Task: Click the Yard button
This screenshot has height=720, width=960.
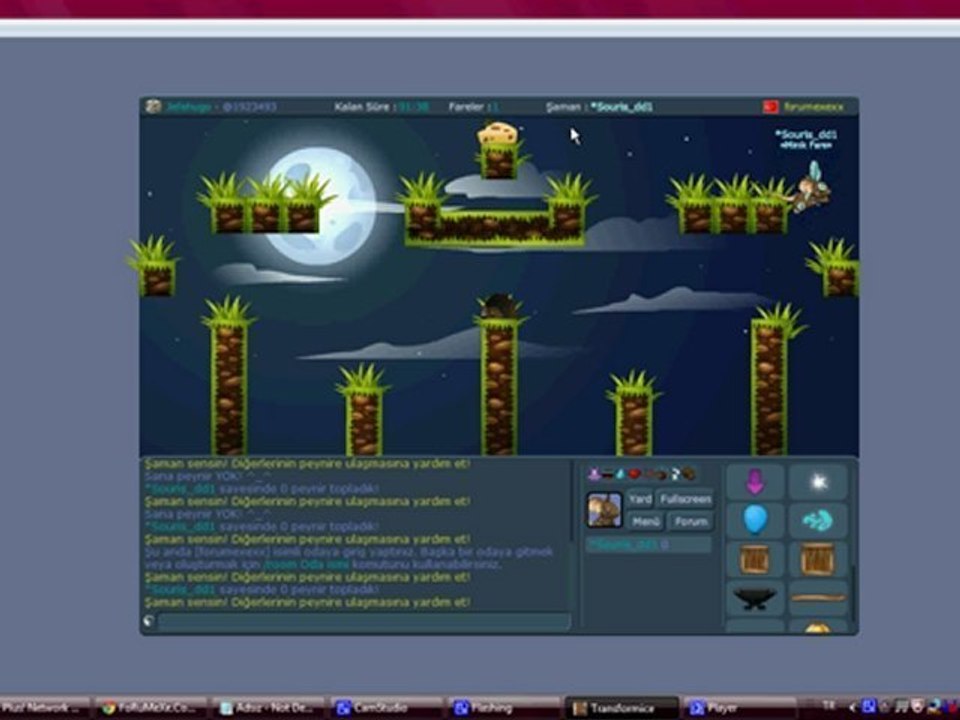Action: (x=640, y=499)
